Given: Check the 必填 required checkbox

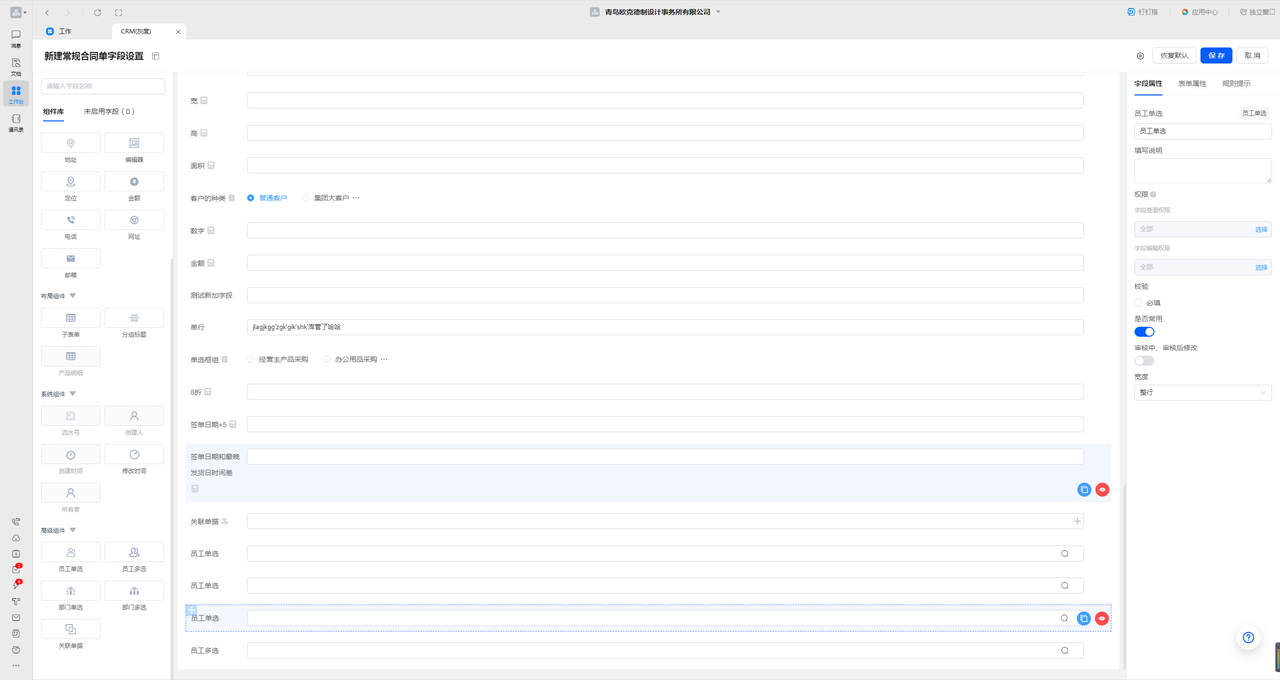Looking at the screenshot, I should pos(1138,302).
